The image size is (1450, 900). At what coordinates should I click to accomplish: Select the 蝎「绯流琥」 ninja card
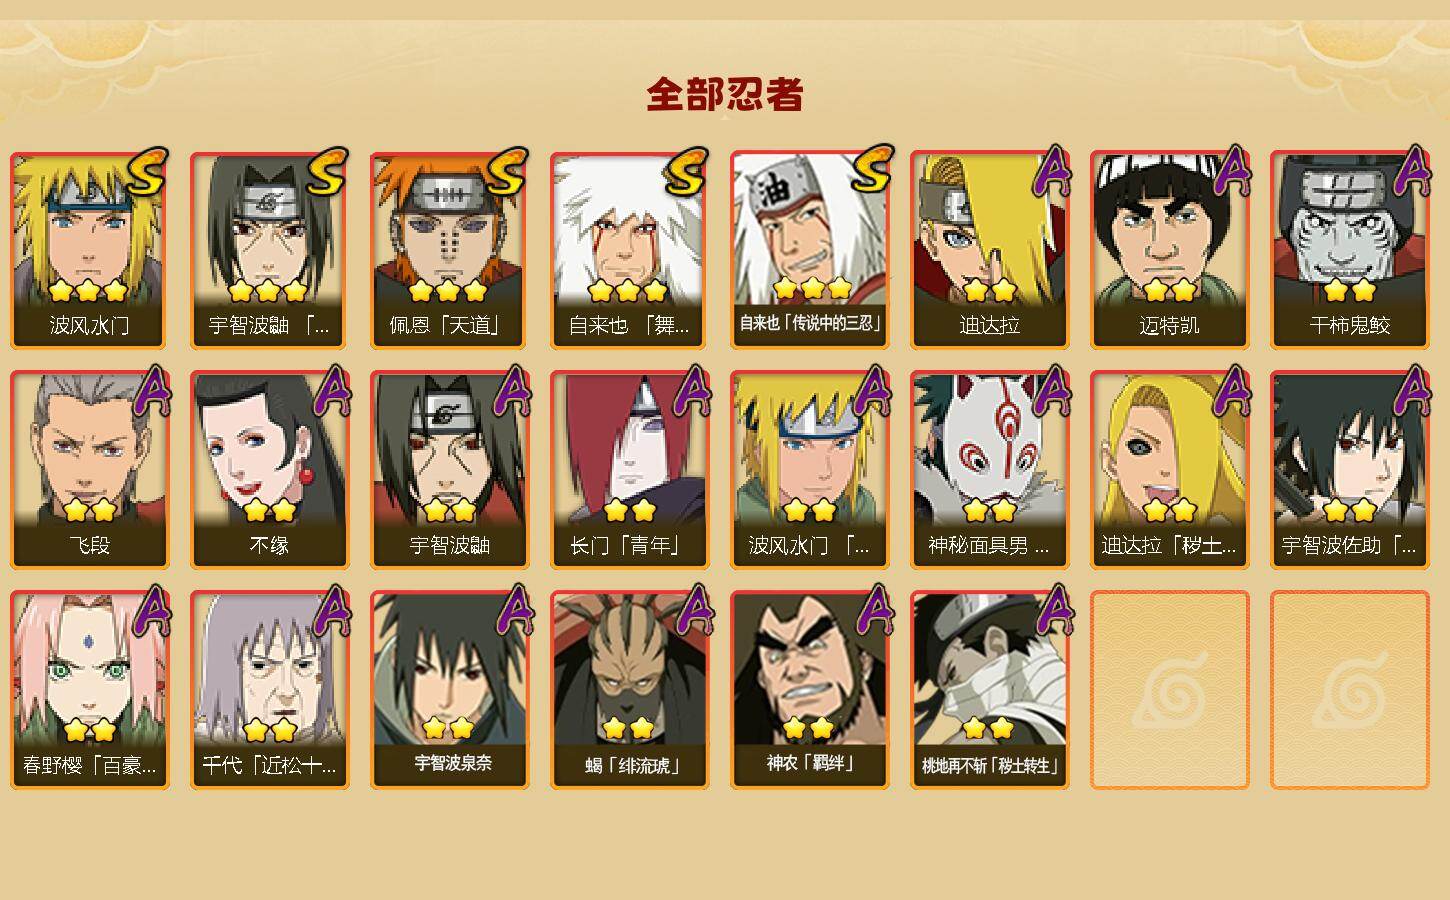point(630,690)
